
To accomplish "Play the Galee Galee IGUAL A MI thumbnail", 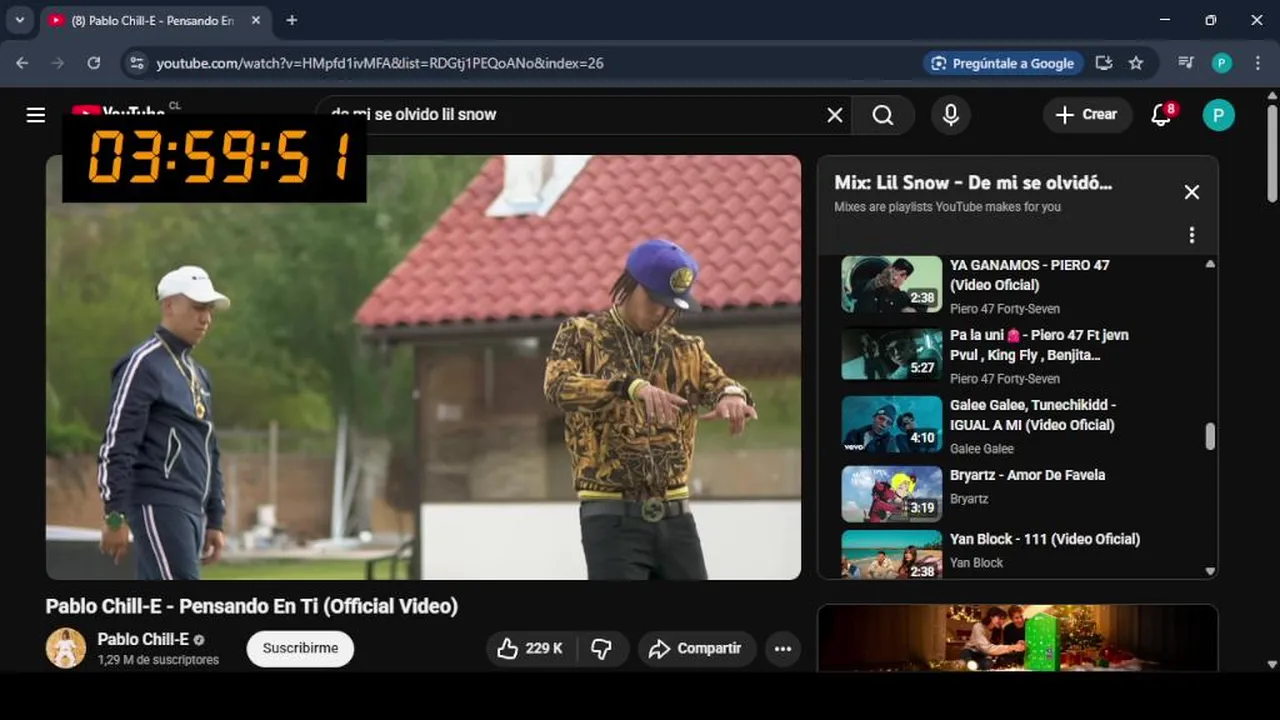I will click(x=892, y=424).
